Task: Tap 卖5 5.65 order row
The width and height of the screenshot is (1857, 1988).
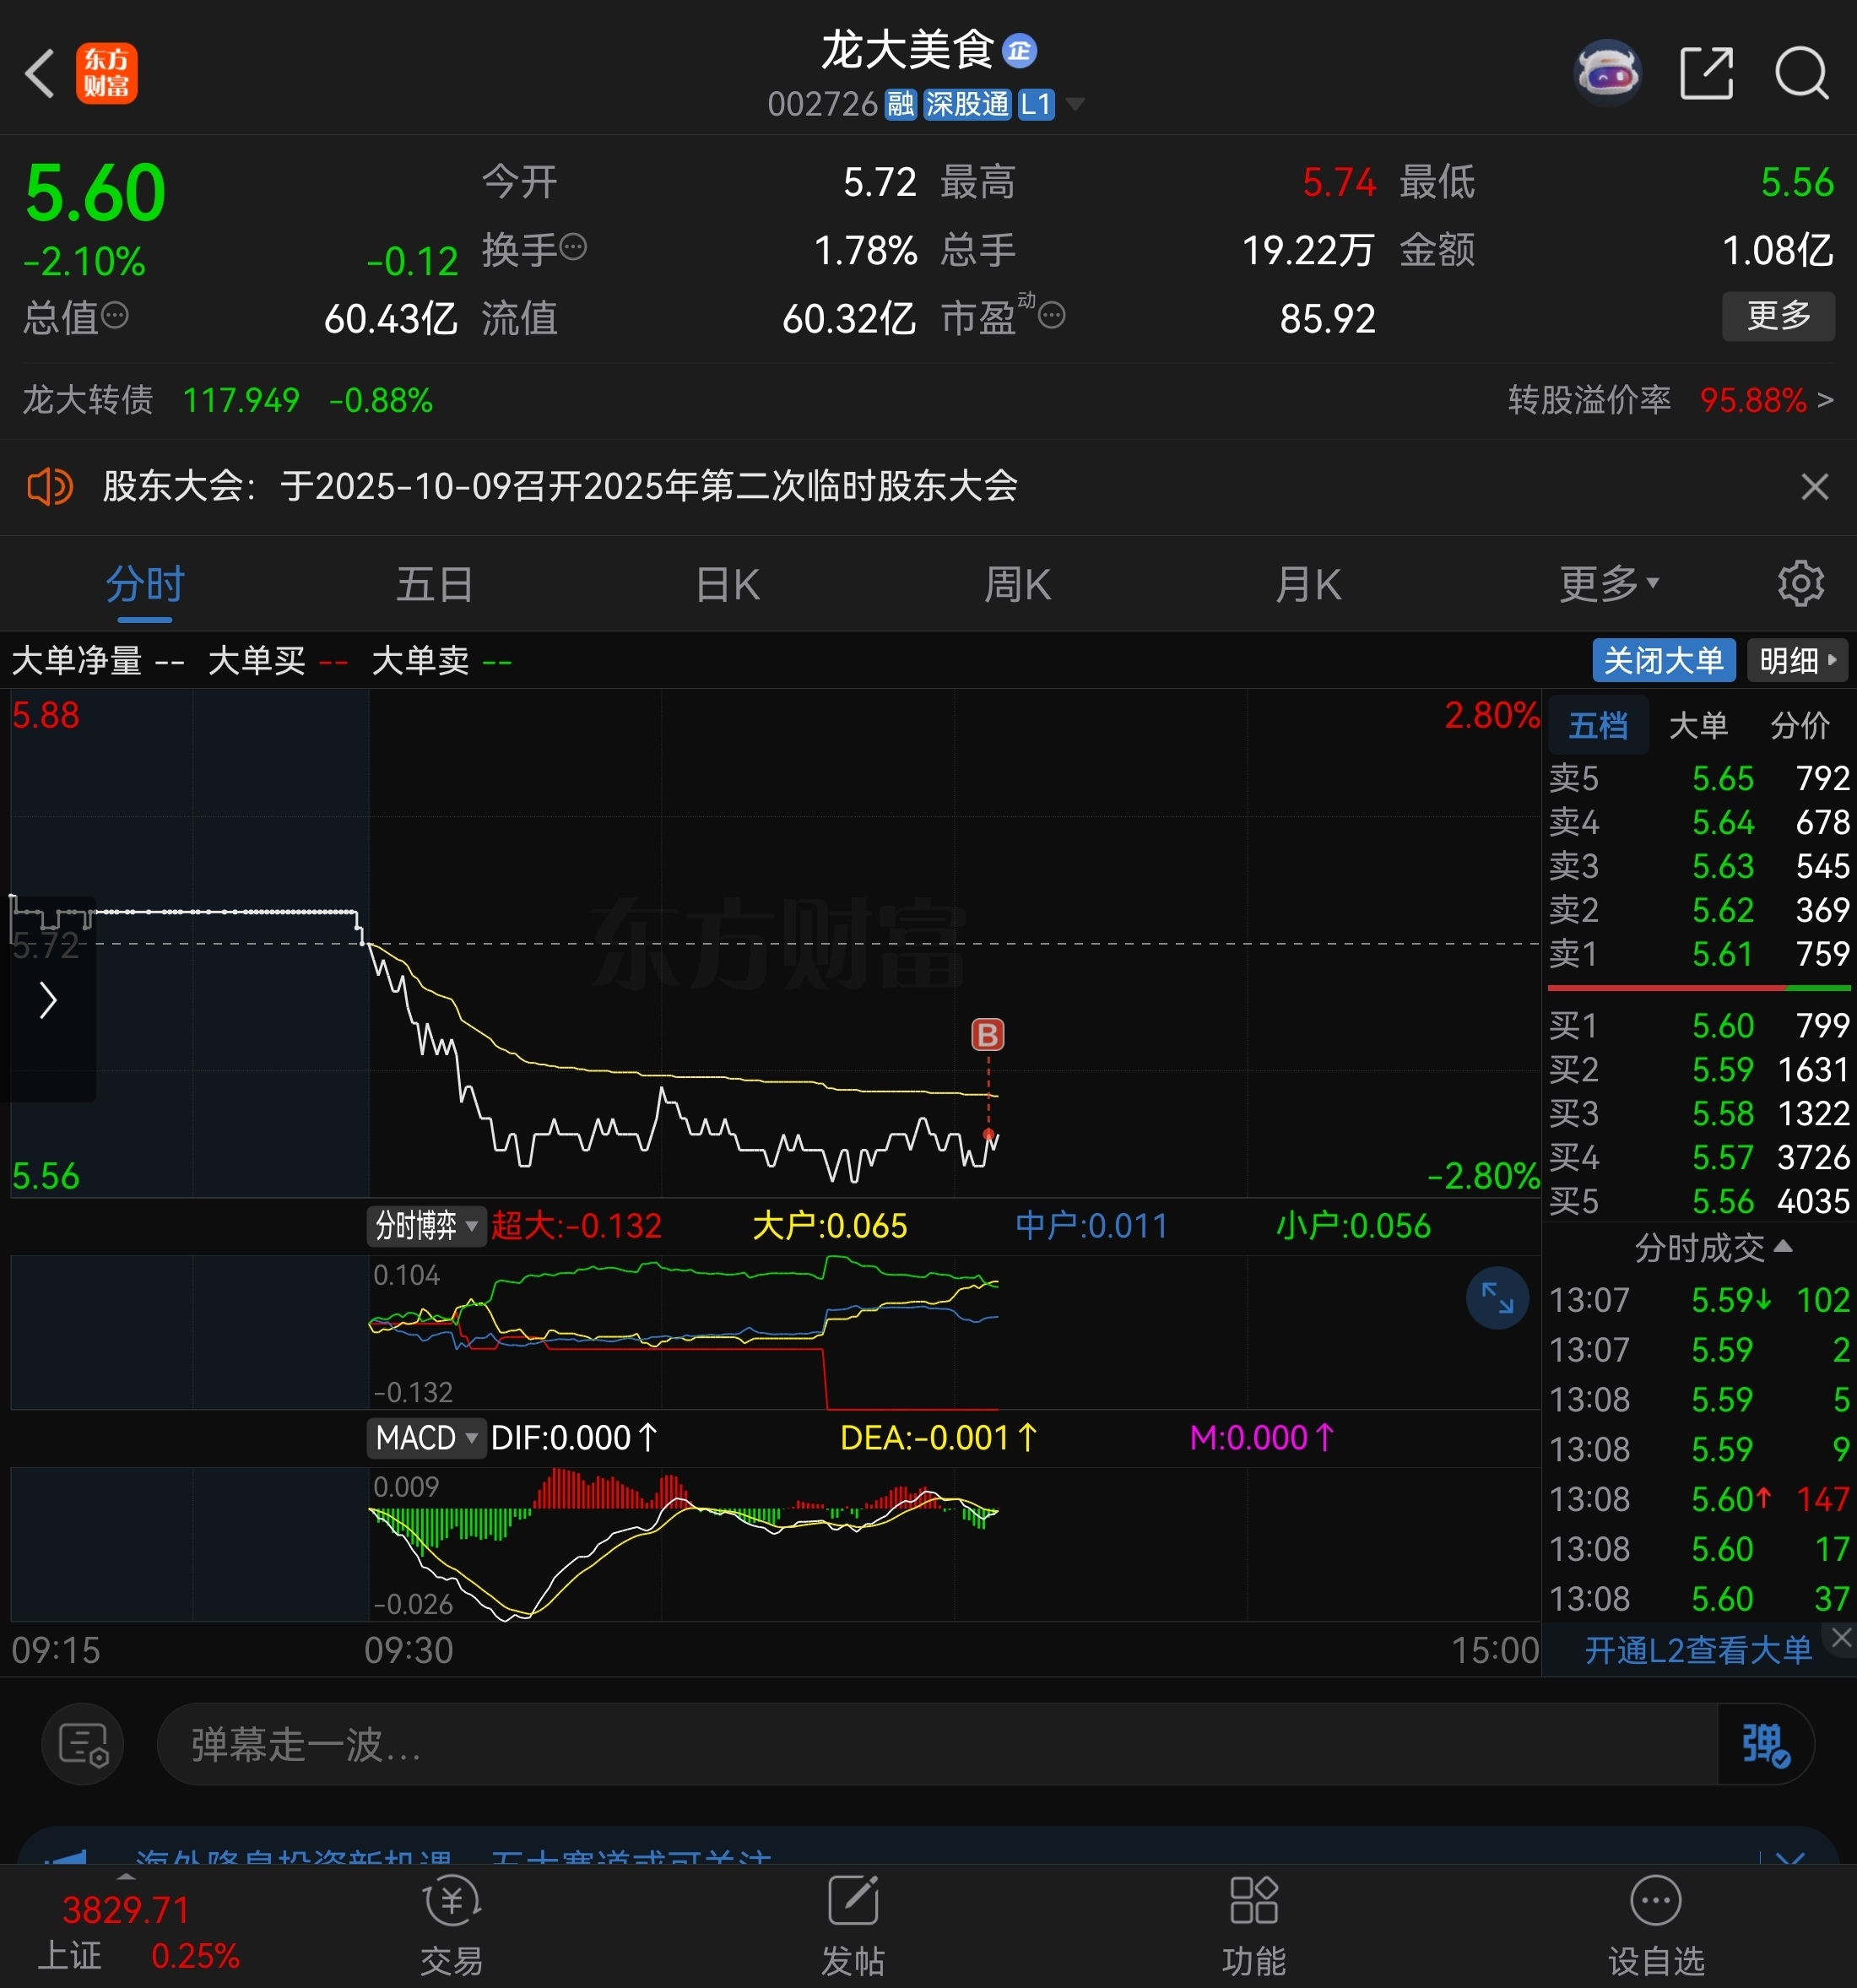Action: coord(1699,778)
